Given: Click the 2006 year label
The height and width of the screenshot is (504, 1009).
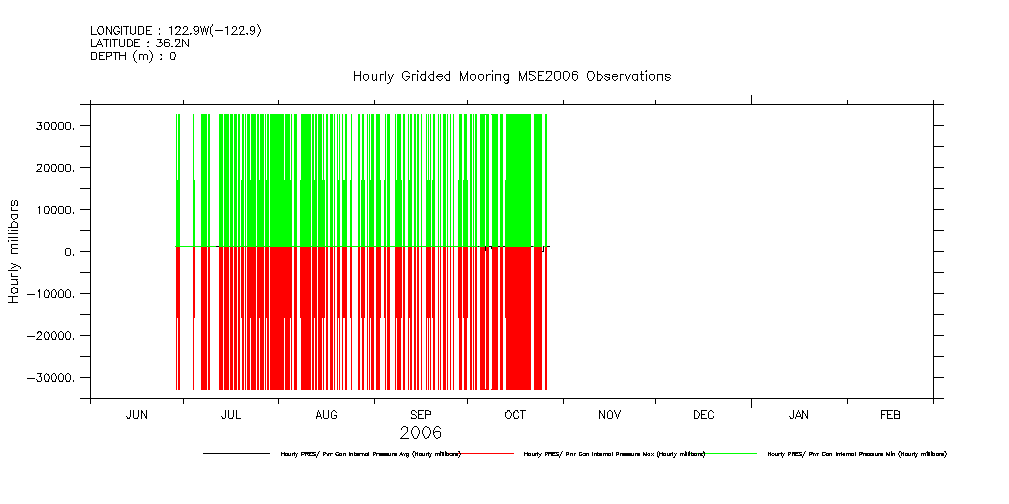Looking at the screenshot, I should coord(420,433).
